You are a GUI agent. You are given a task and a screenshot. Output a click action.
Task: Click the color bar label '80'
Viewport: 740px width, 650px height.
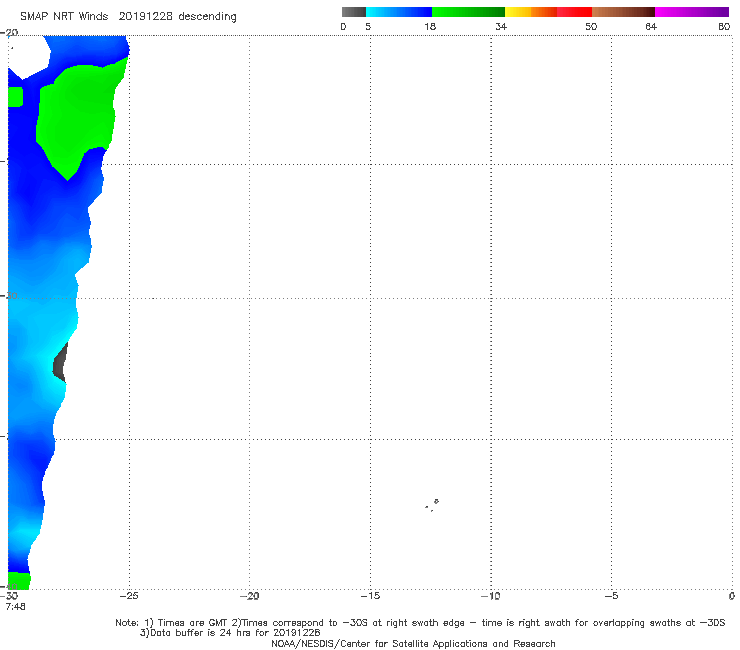724,27
